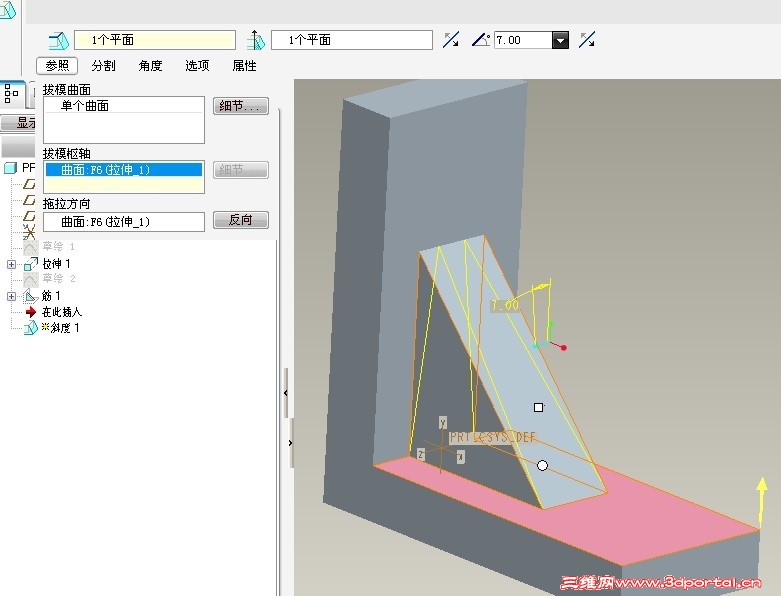Open the draft angle dropdown arrow
Image resolution: width=781 pixels, height=596 pixels.
coord(560,40)
